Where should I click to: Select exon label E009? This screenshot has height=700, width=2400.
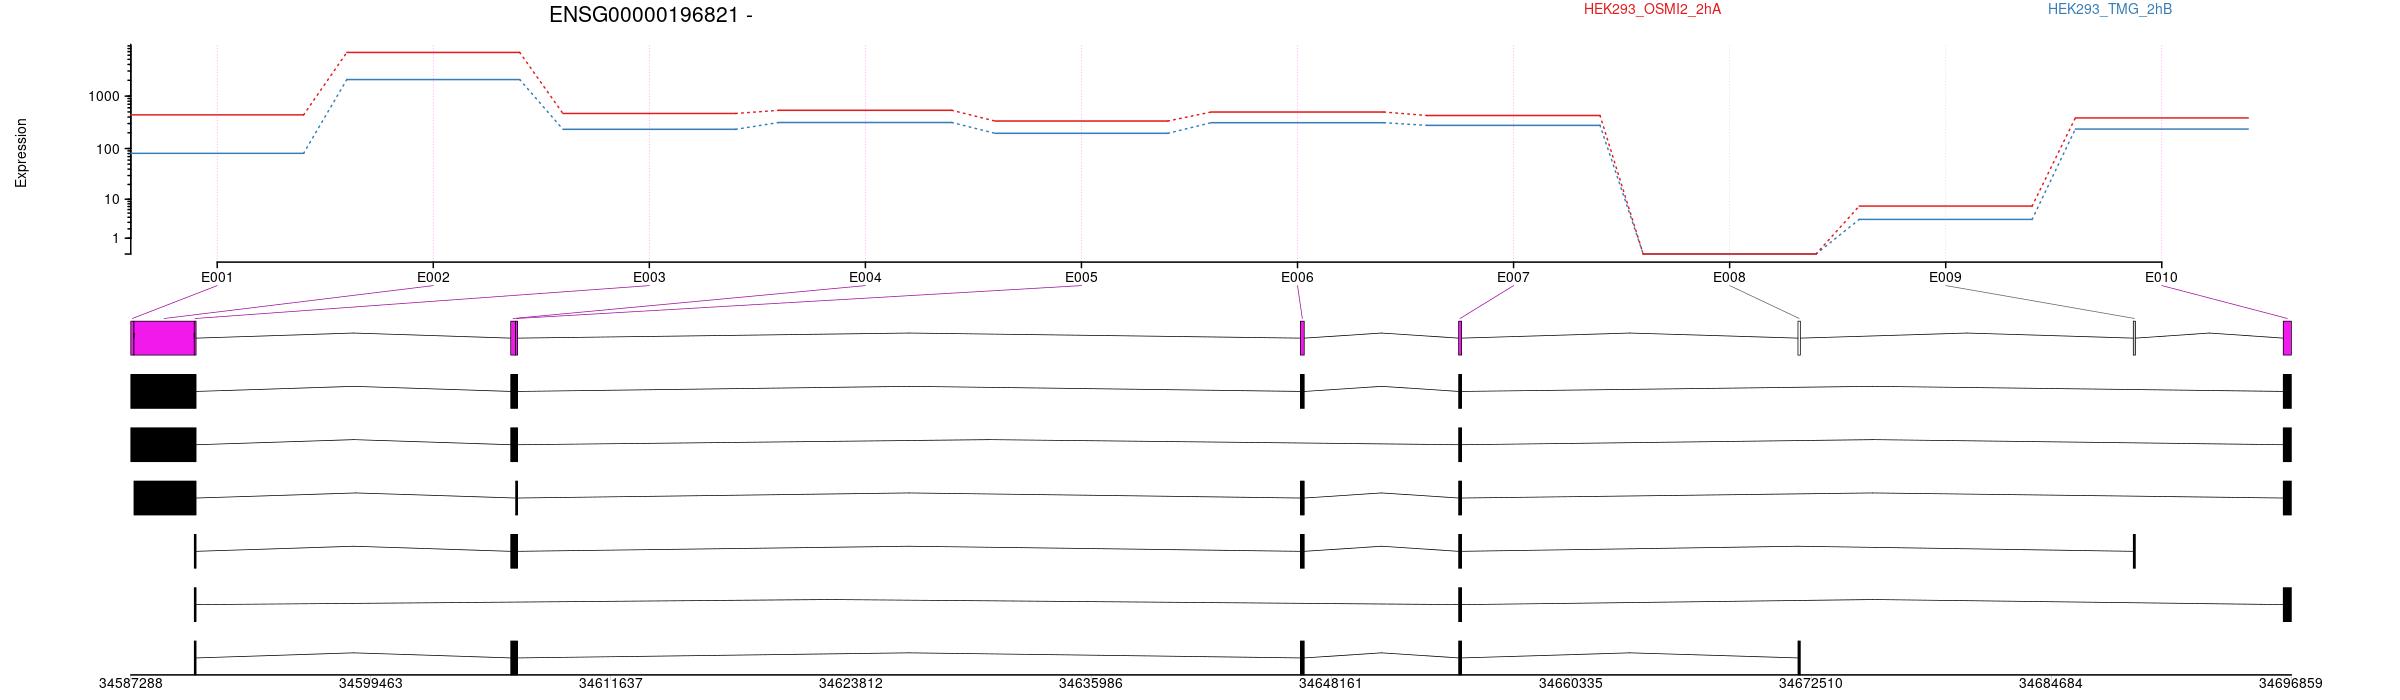point(1945,277)
